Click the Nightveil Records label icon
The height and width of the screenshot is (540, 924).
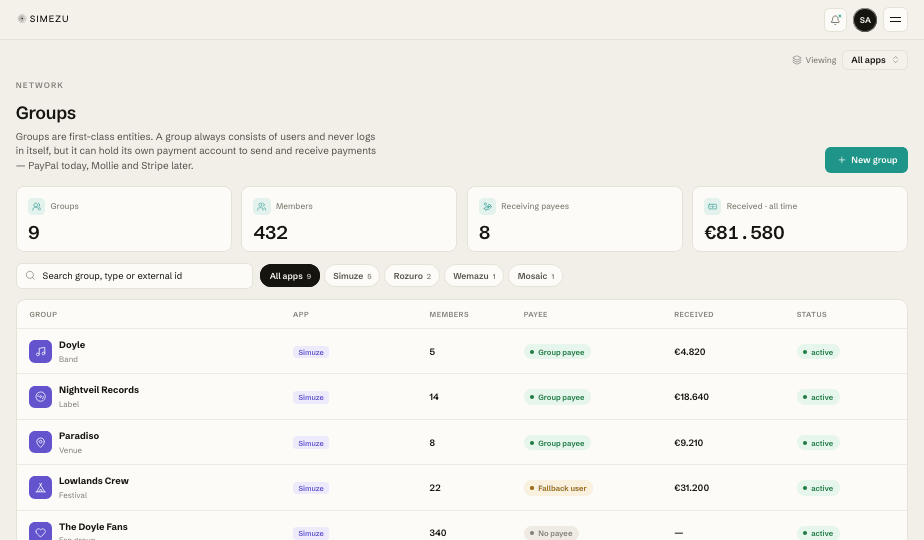click(41, 397)
